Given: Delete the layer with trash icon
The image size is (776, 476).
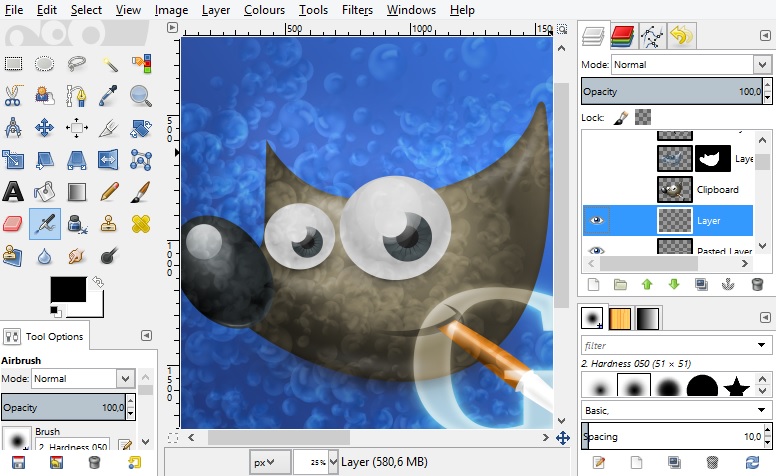Looking at the screenshot, I should pos(757,285).
